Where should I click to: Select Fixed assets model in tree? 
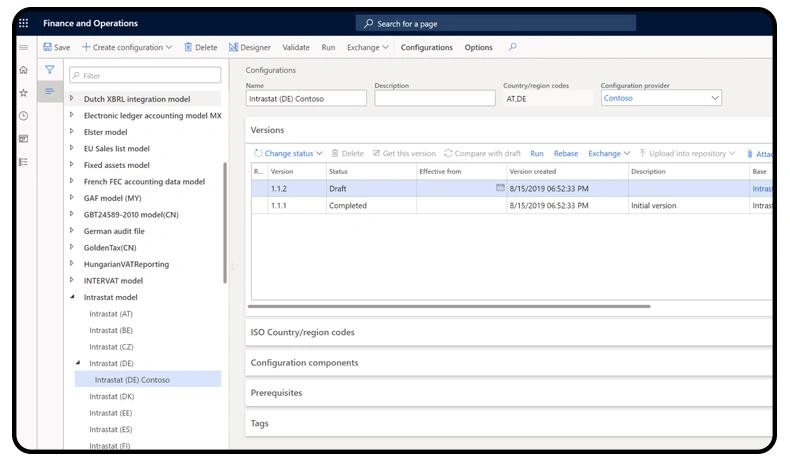[116, 165]
